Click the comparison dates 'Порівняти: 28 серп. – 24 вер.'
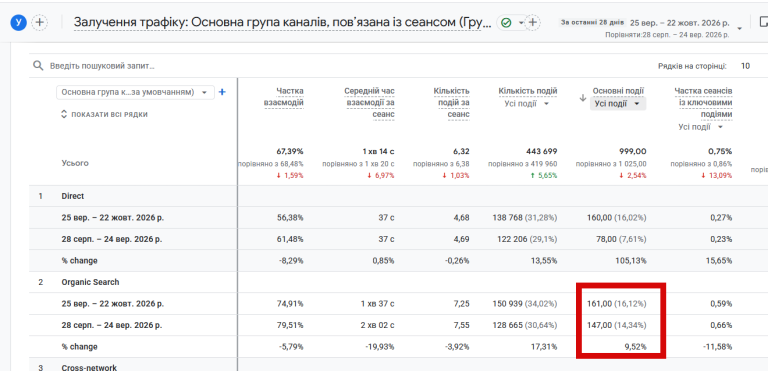 click(x=667, y=35)
